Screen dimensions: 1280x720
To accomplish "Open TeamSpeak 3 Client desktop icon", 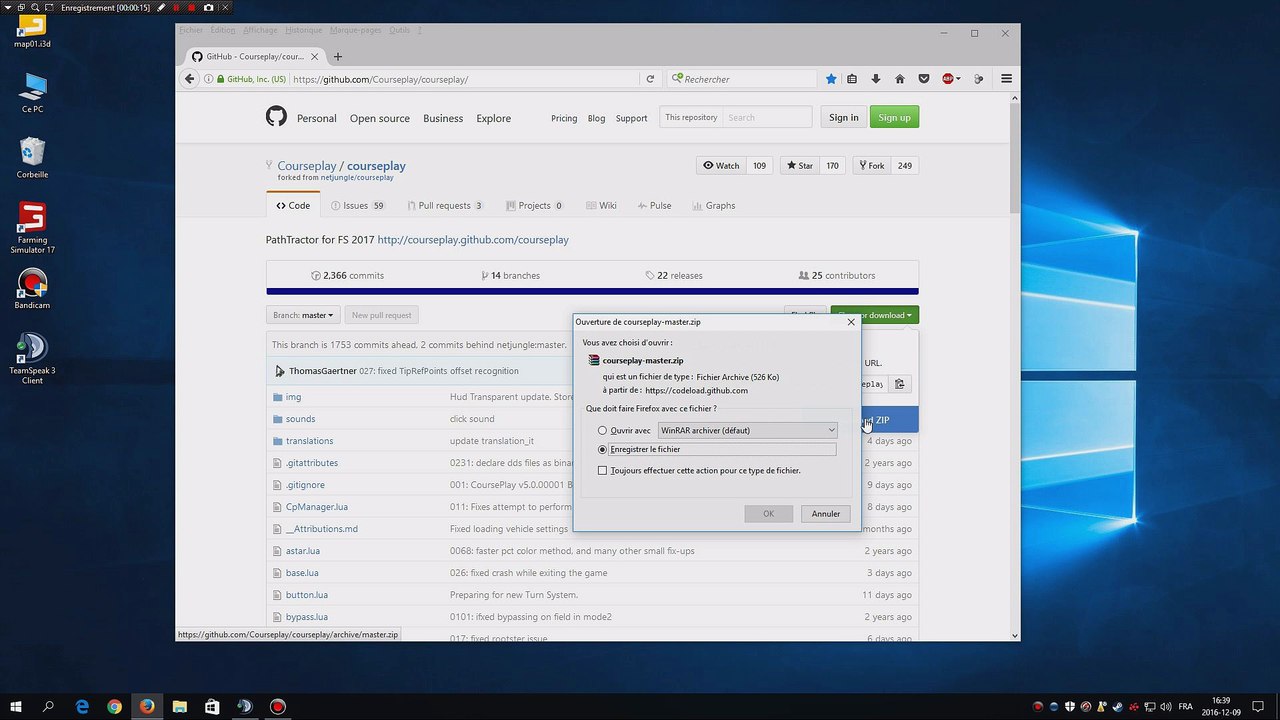I will click(x=32, y=358).
